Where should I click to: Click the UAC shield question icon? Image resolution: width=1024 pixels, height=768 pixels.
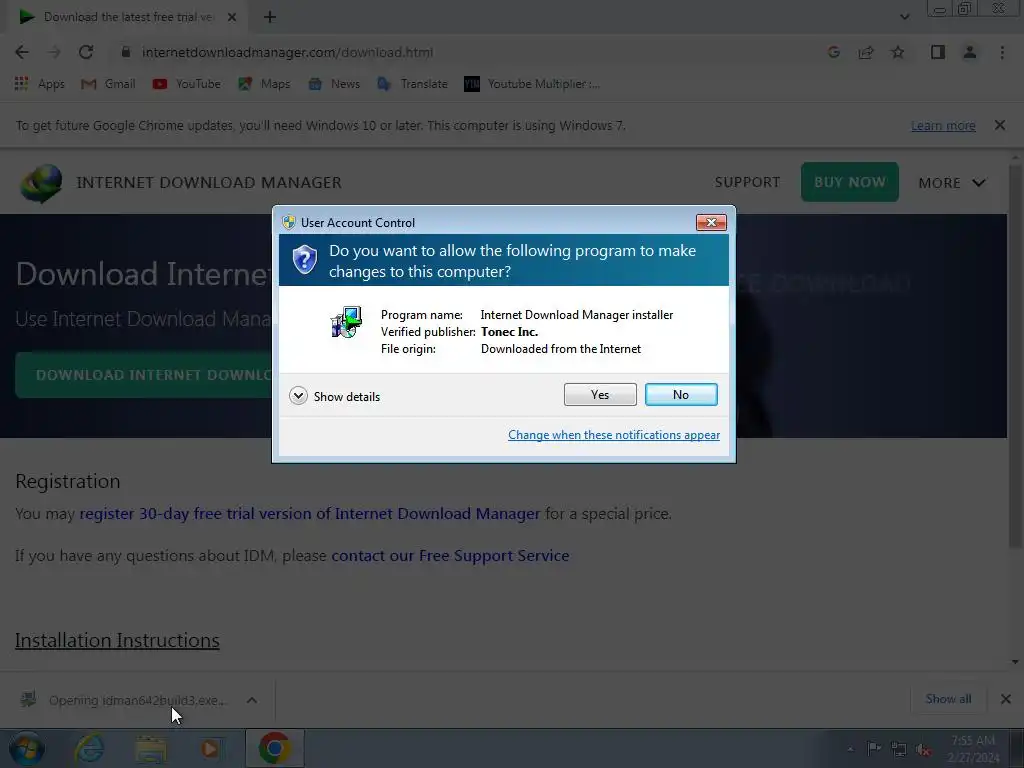pos(304,260)
